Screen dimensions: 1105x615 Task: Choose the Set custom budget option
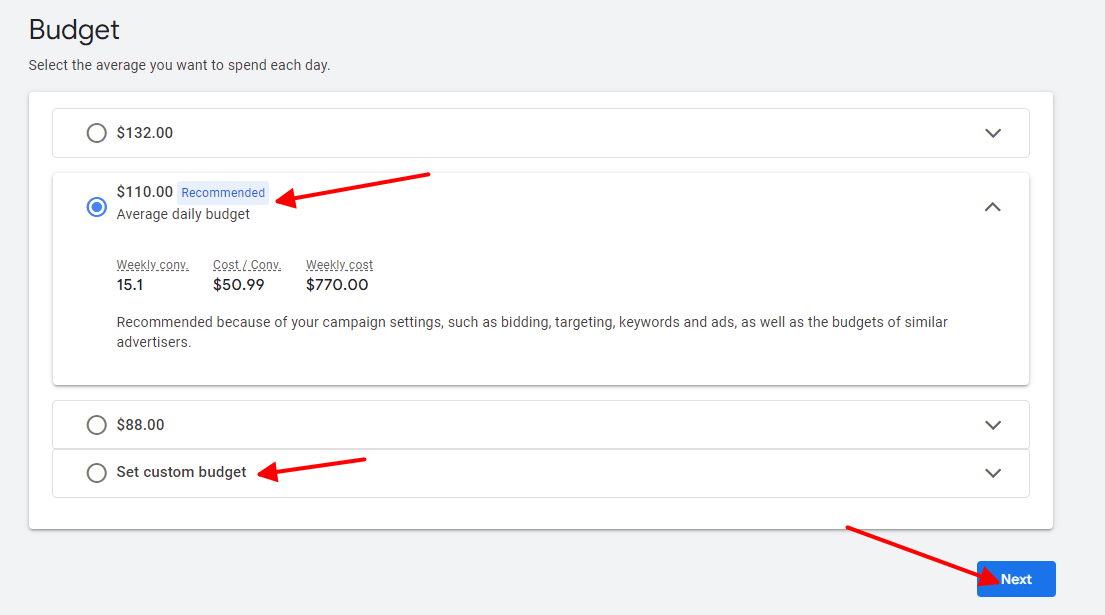coord(96,472)
